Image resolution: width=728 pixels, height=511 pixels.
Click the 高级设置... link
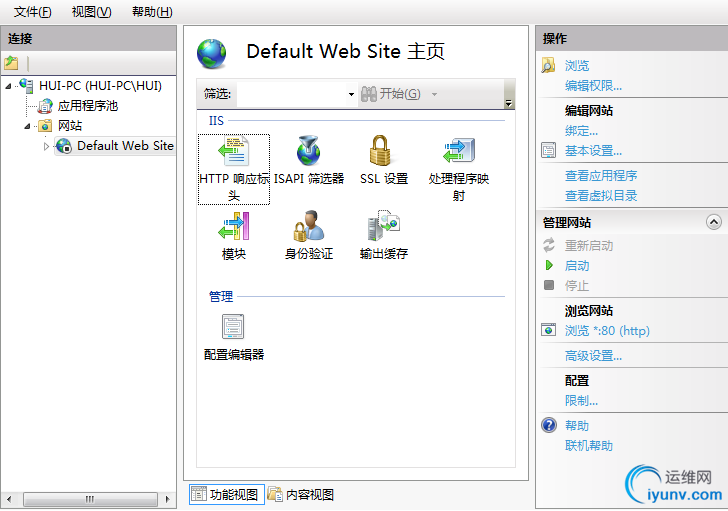[x=593, y=356]
